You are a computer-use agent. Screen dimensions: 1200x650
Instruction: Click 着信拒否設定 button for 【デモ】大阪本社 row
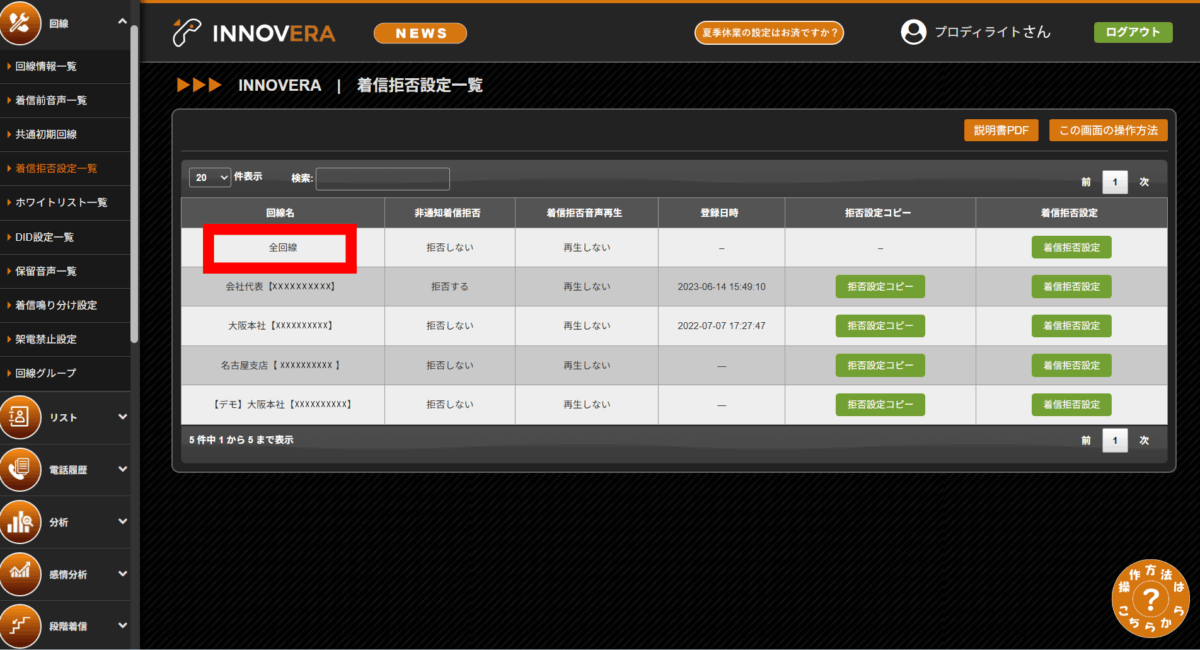click(x=1071, y=405)
